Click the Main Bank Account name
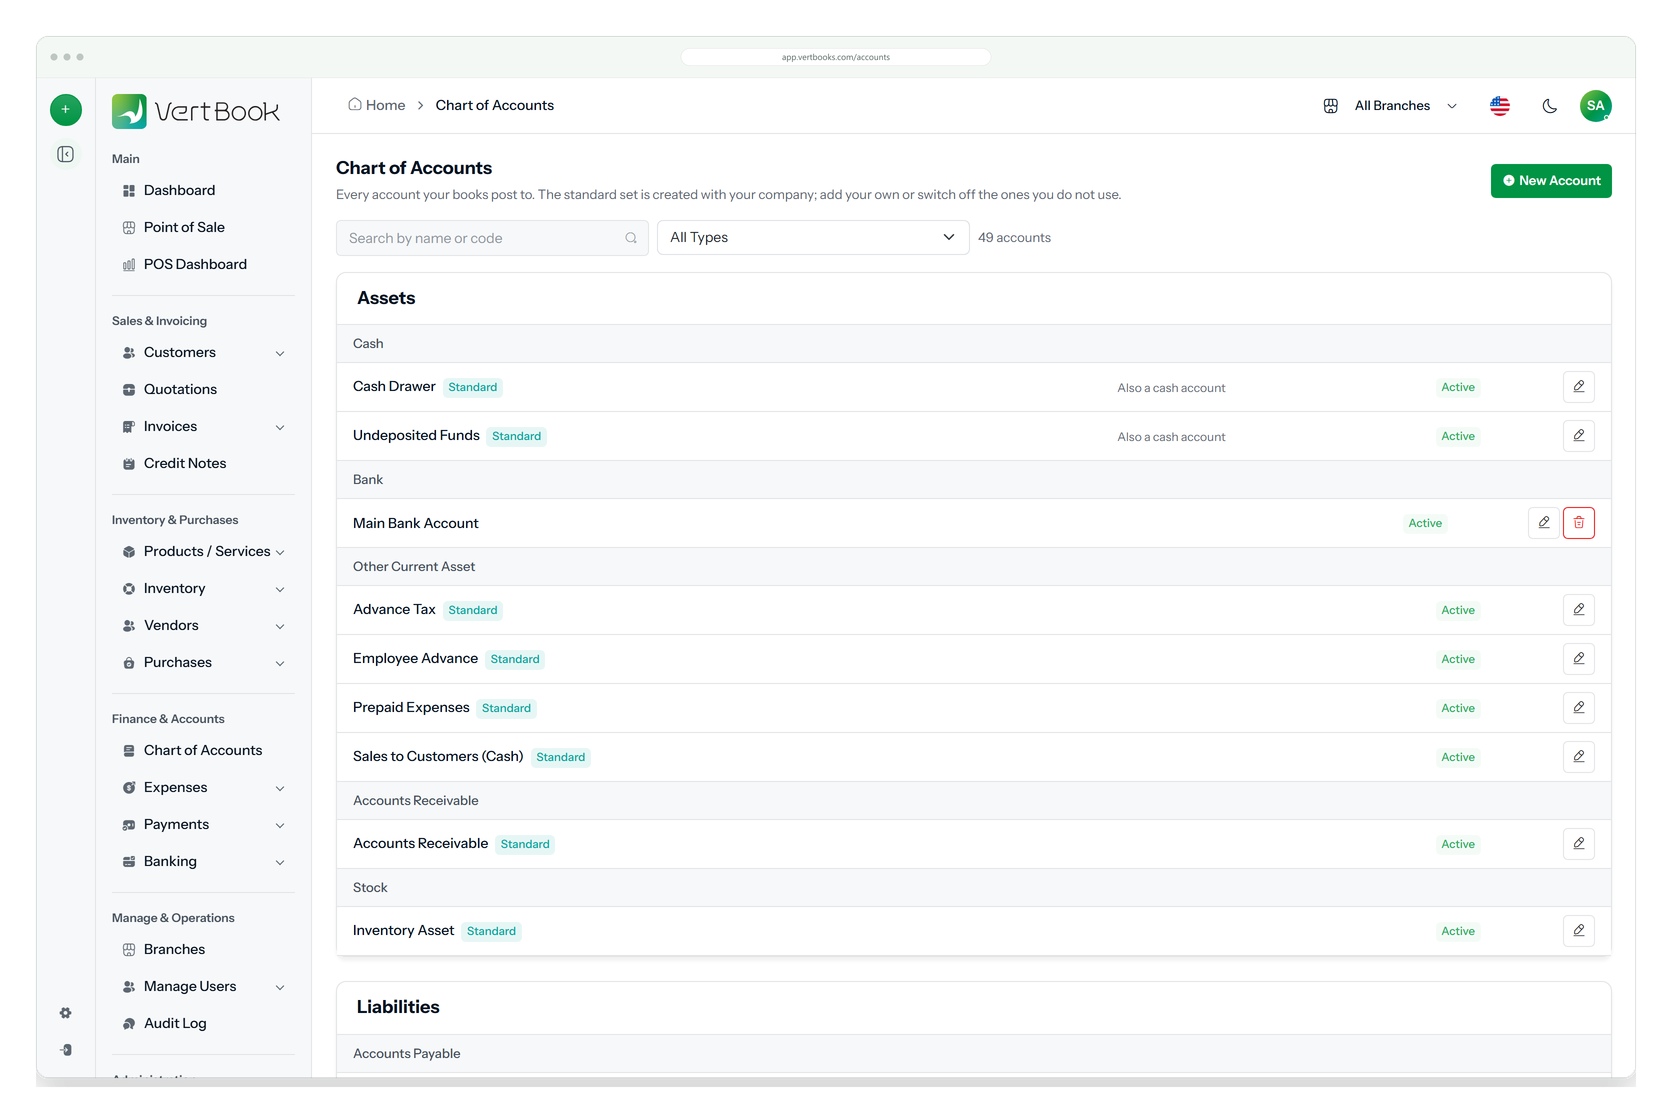 pyautogui.click(x=416, y=523)
